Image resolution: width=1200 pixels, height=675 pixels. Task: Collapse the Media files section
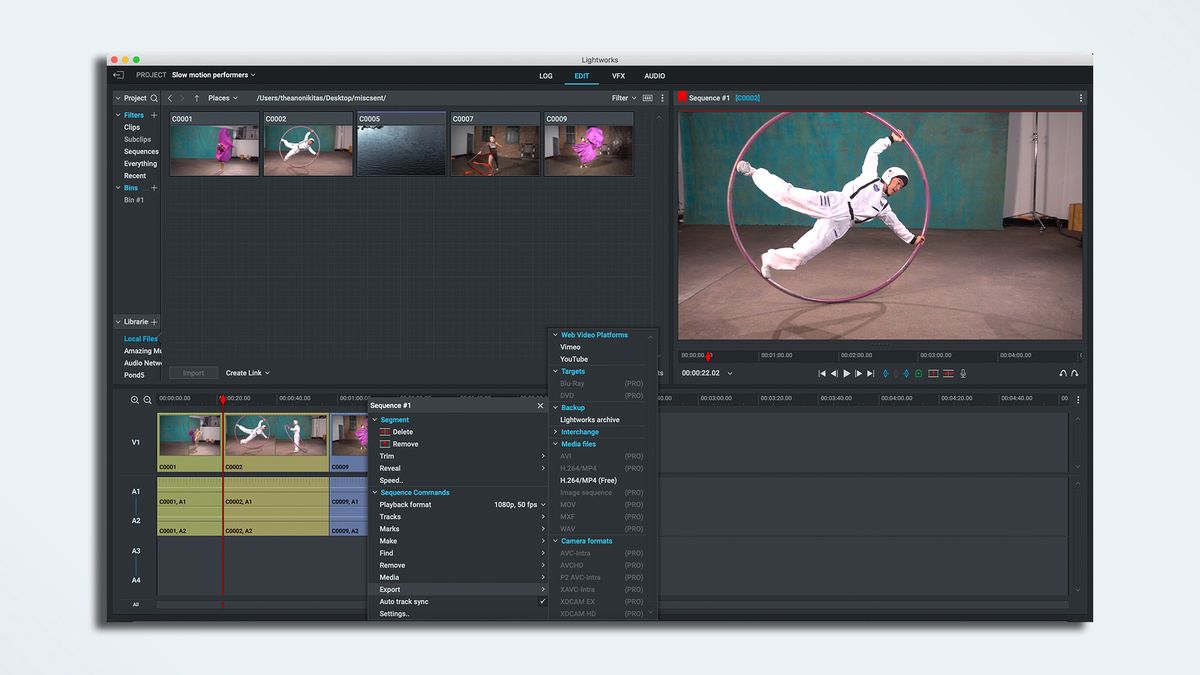(555, 444)
